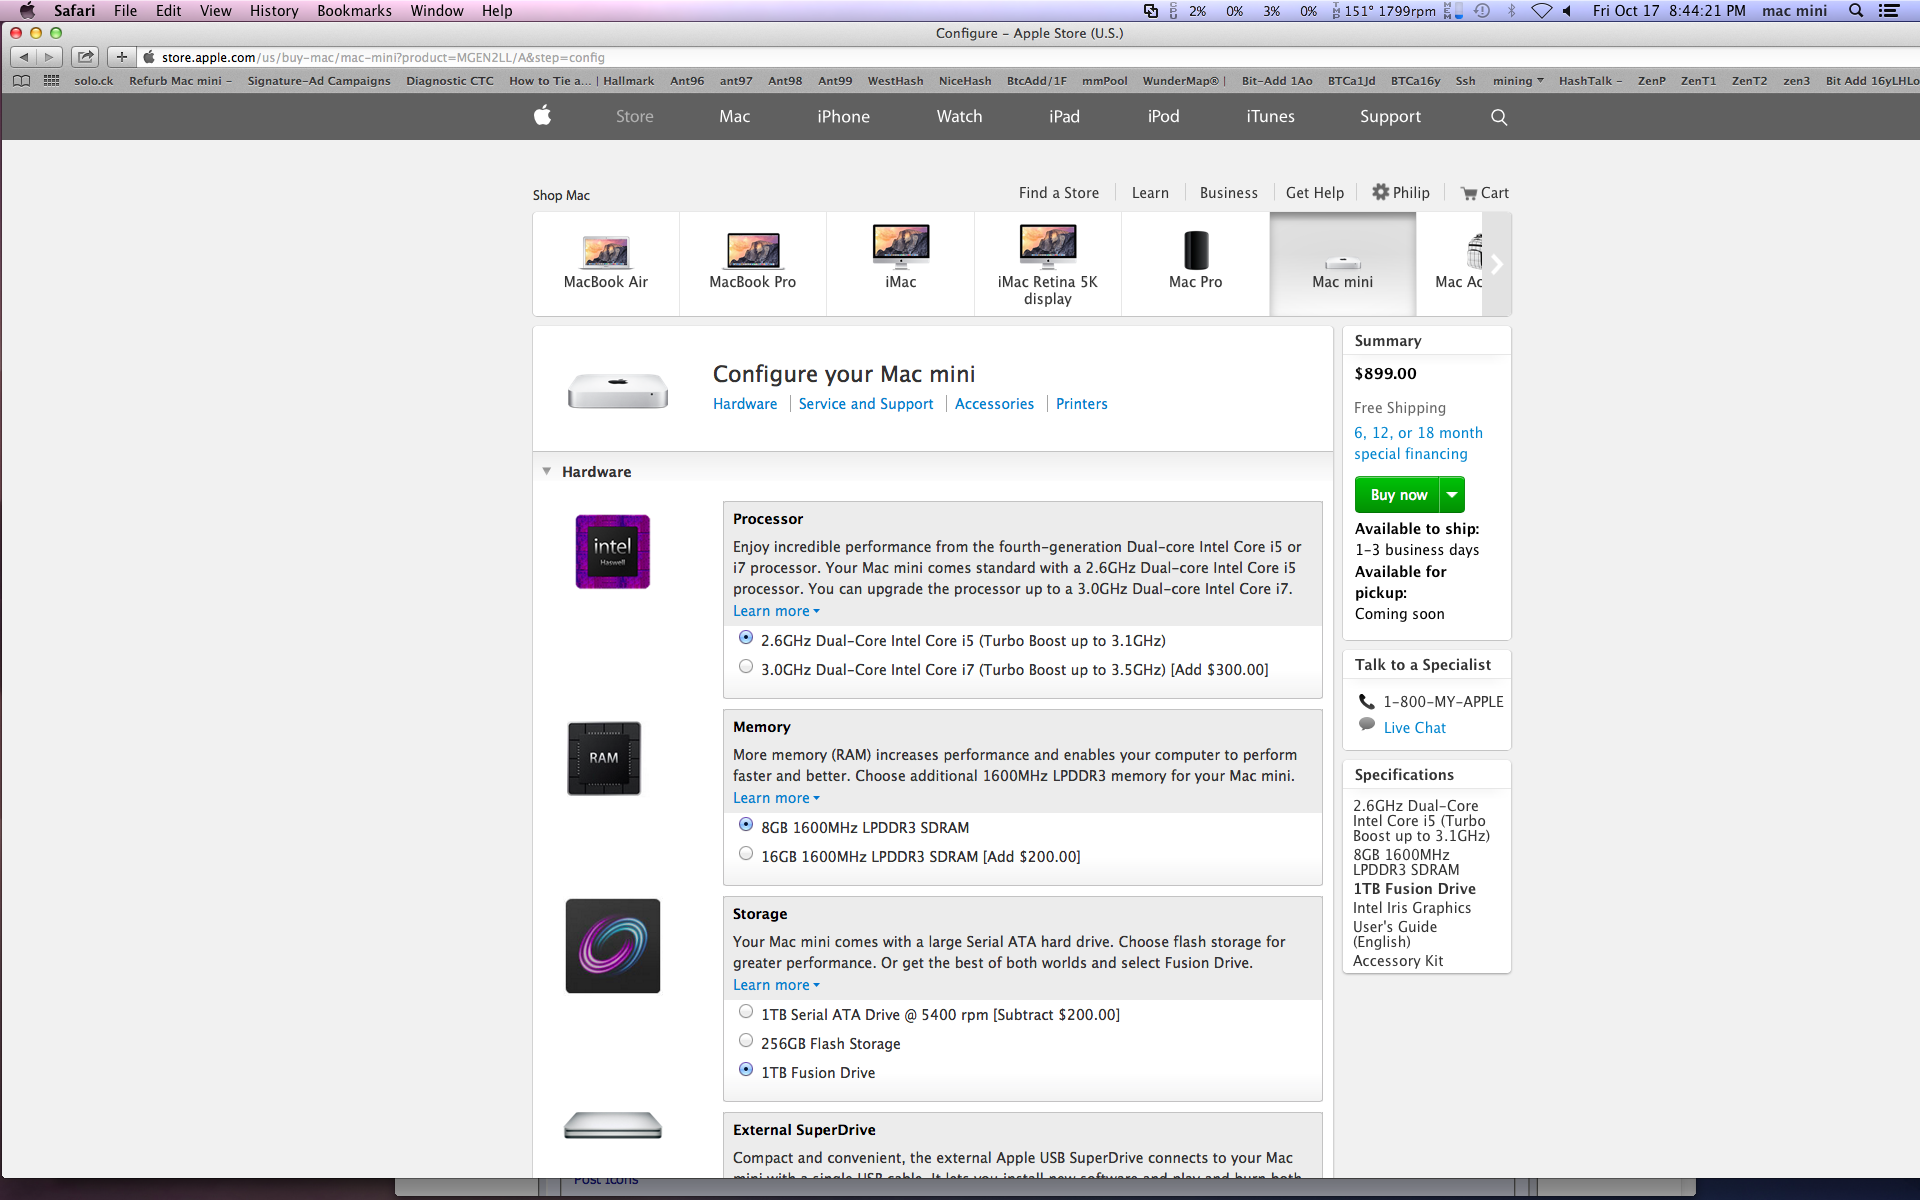Click the green Buy now button
The image size is (1920, 1200).
coord(1398,495)
